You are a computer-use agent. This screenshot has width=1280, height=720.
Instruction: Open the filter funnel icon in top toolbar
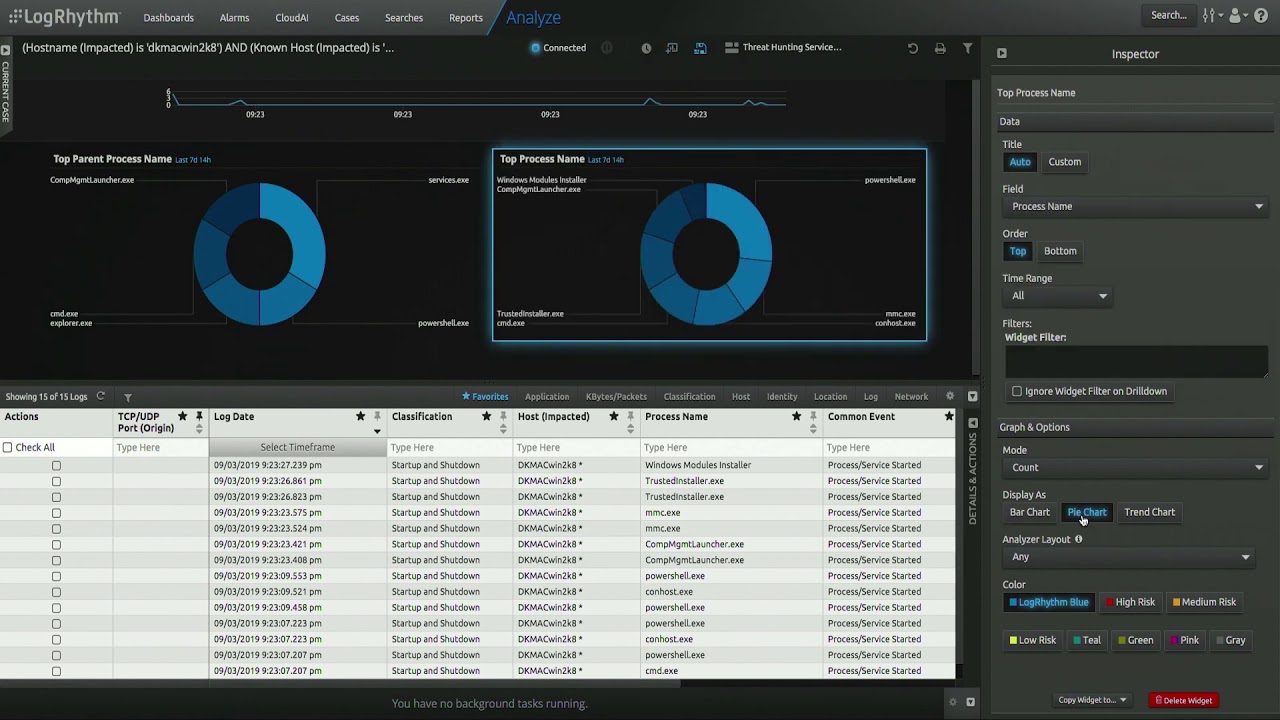click(967, 48)
